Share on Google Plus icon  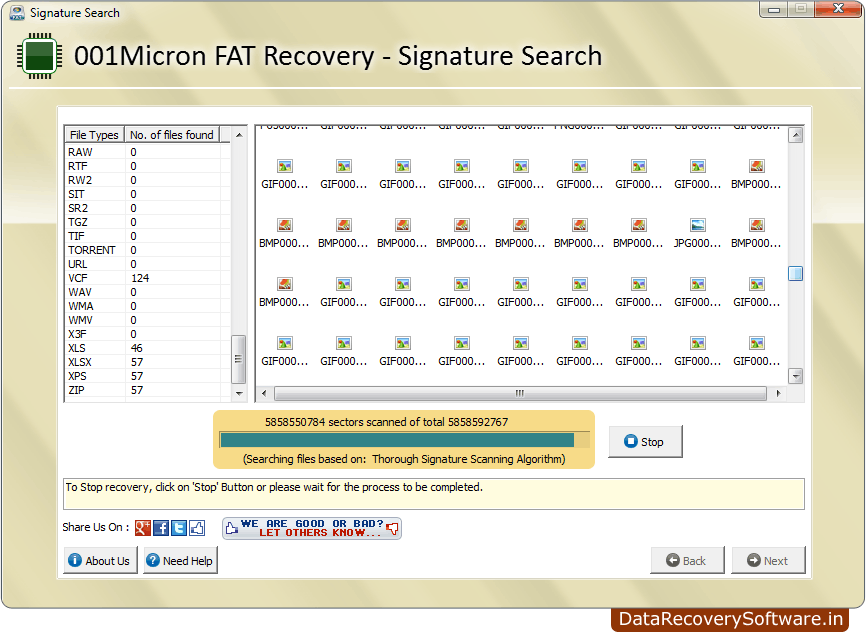pos(142,528)
